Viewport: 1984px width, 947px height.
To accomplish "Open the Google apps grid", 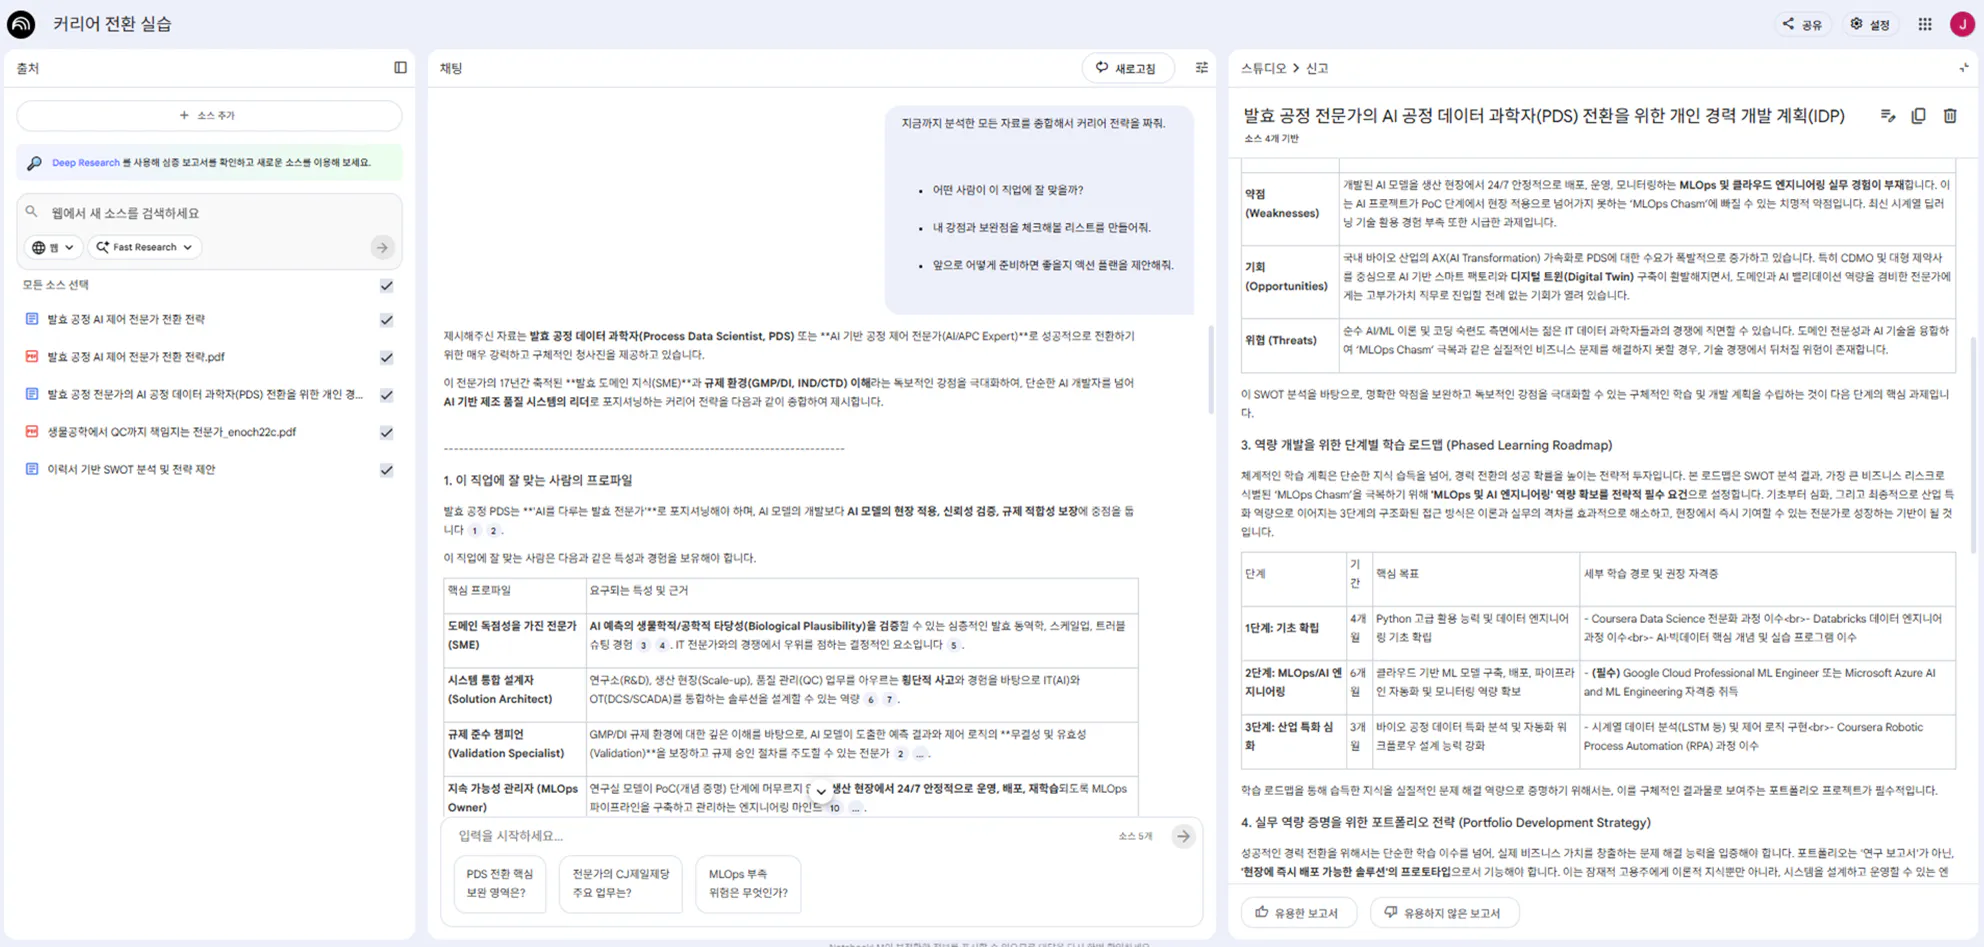I will point(1924,23).
